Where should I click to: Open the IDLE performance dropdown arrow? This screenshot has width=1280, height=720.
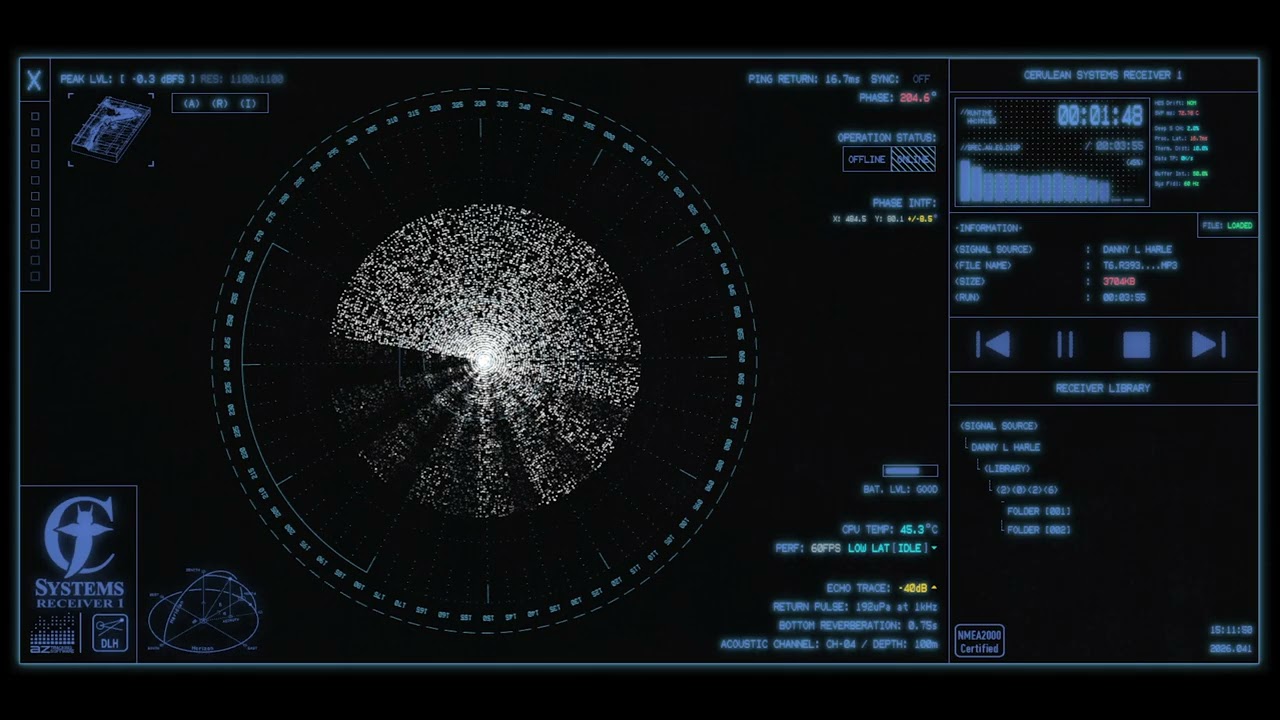tap(934, 548)
